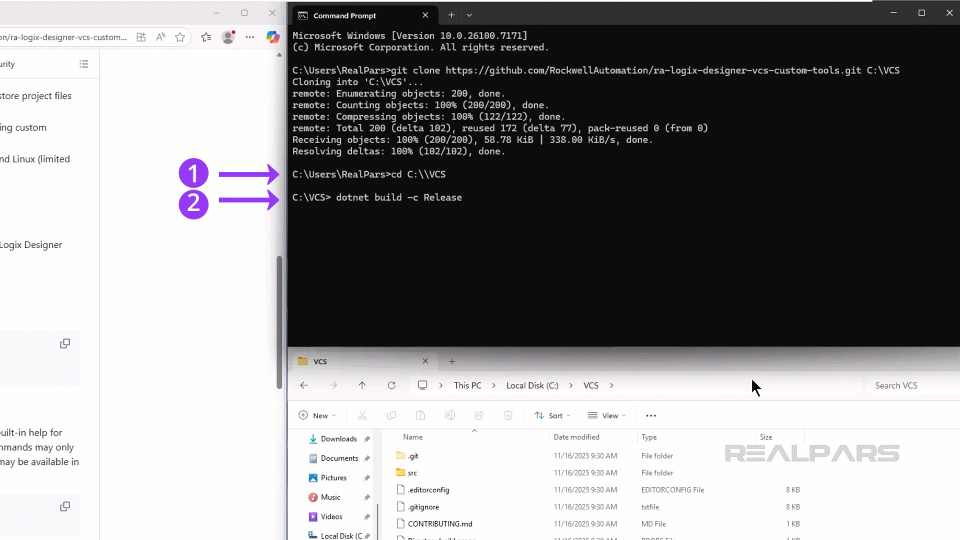The height and width of the screenshot is (540, 960).
Task: Click the Copy icon in Explorer toolbar
Action: pyautogui.click(x=391, y=415)
